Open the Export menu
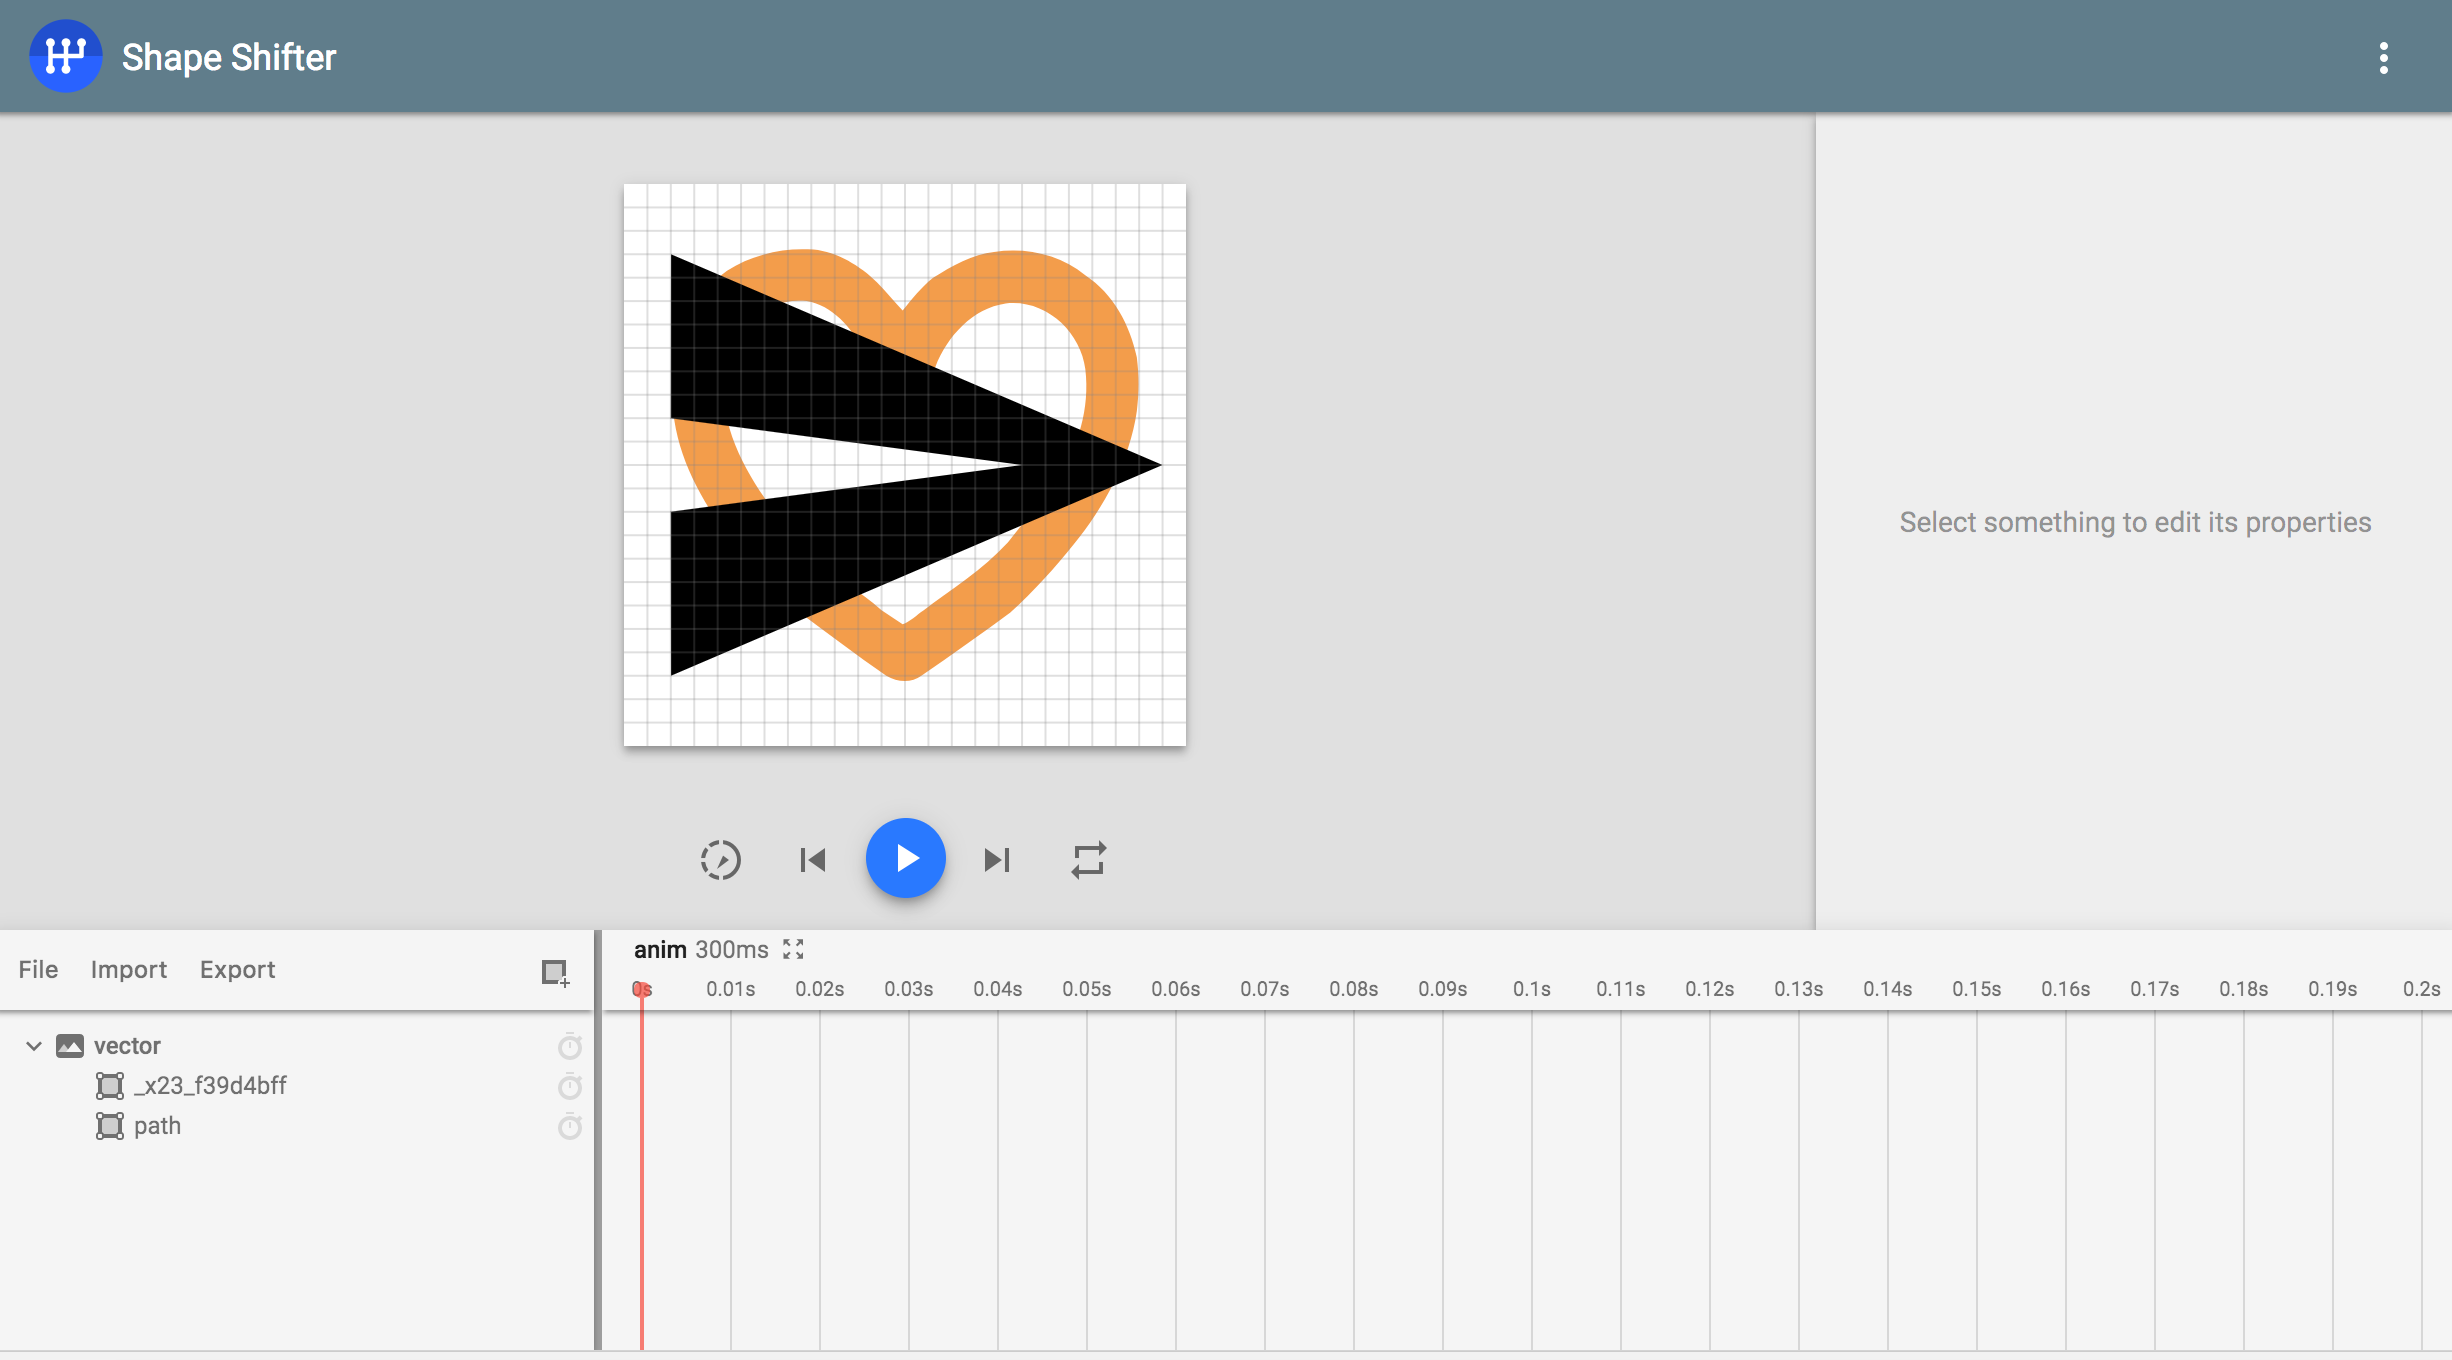The image size is (2452, 1360). [x=237, y=969]
